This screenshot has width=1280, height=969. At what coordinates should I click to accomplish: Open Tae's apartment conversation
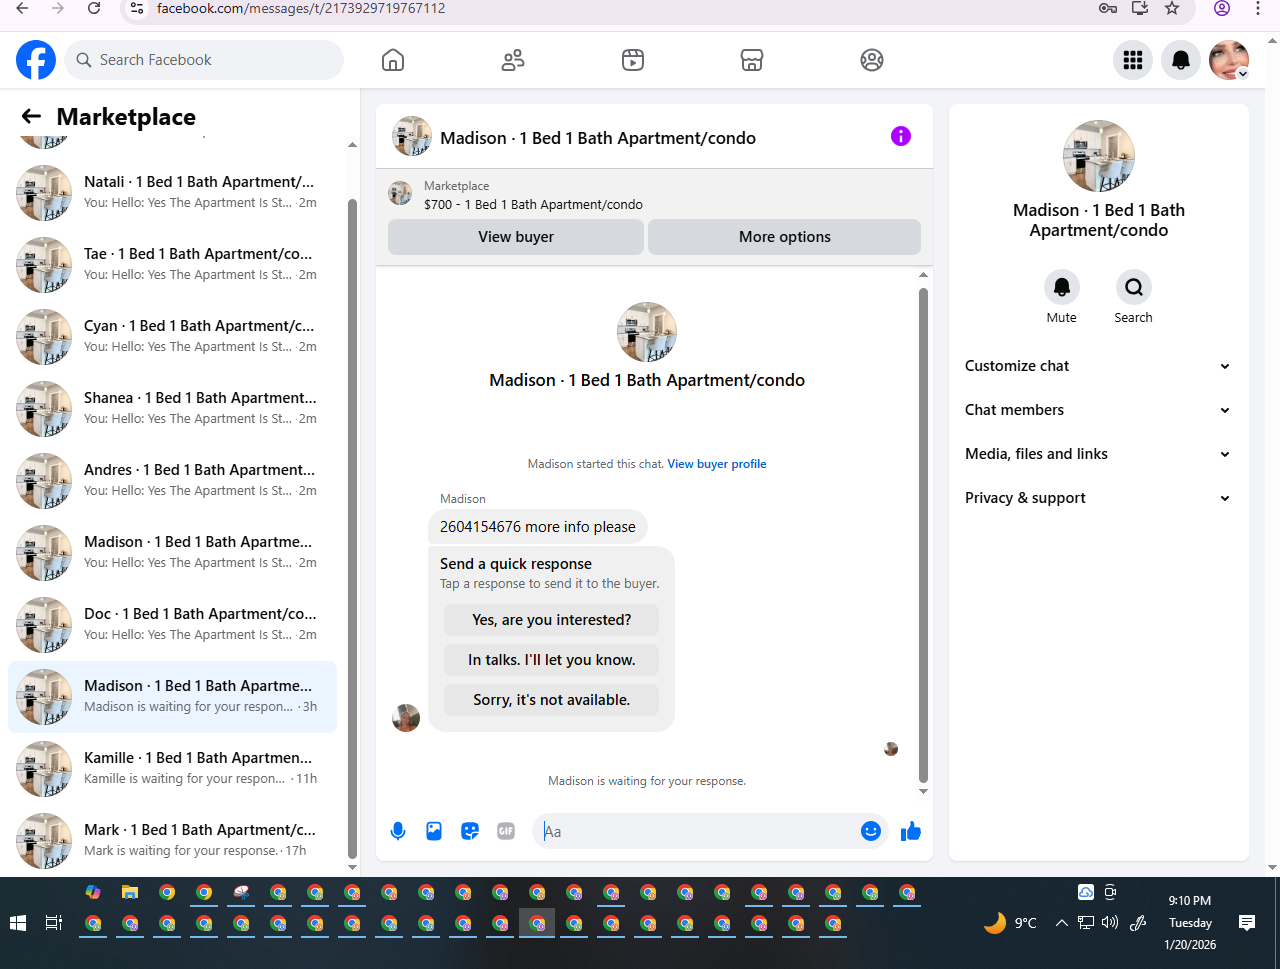point(172,265)
